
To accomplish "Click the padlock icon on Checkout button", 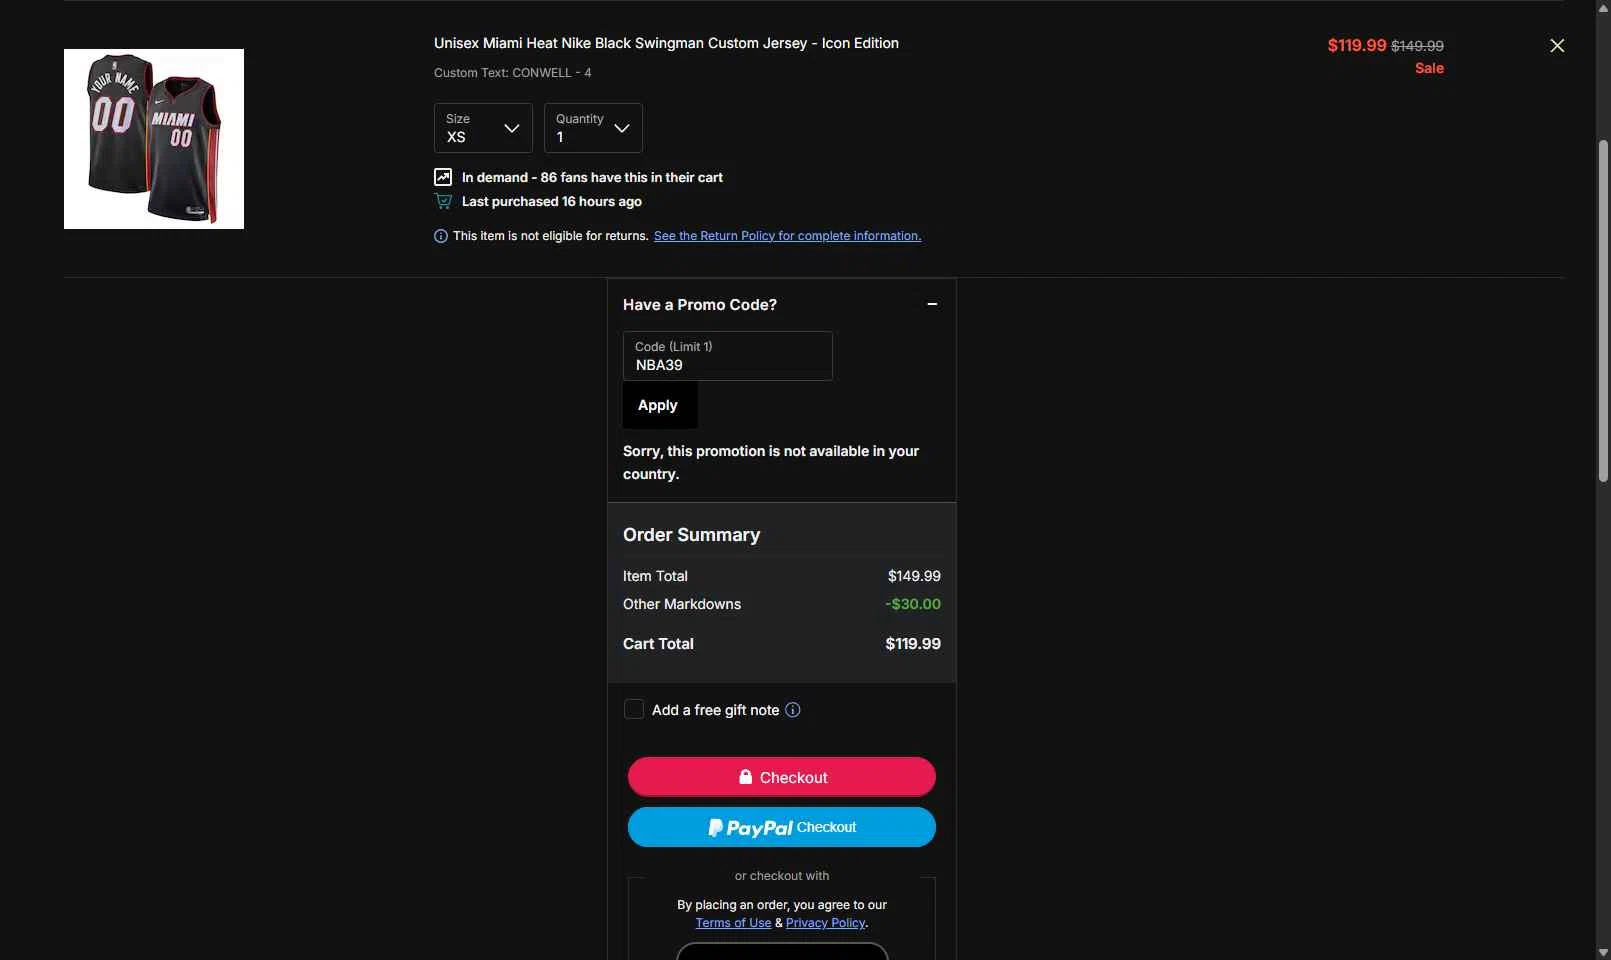I will click(x=745, y=777).
